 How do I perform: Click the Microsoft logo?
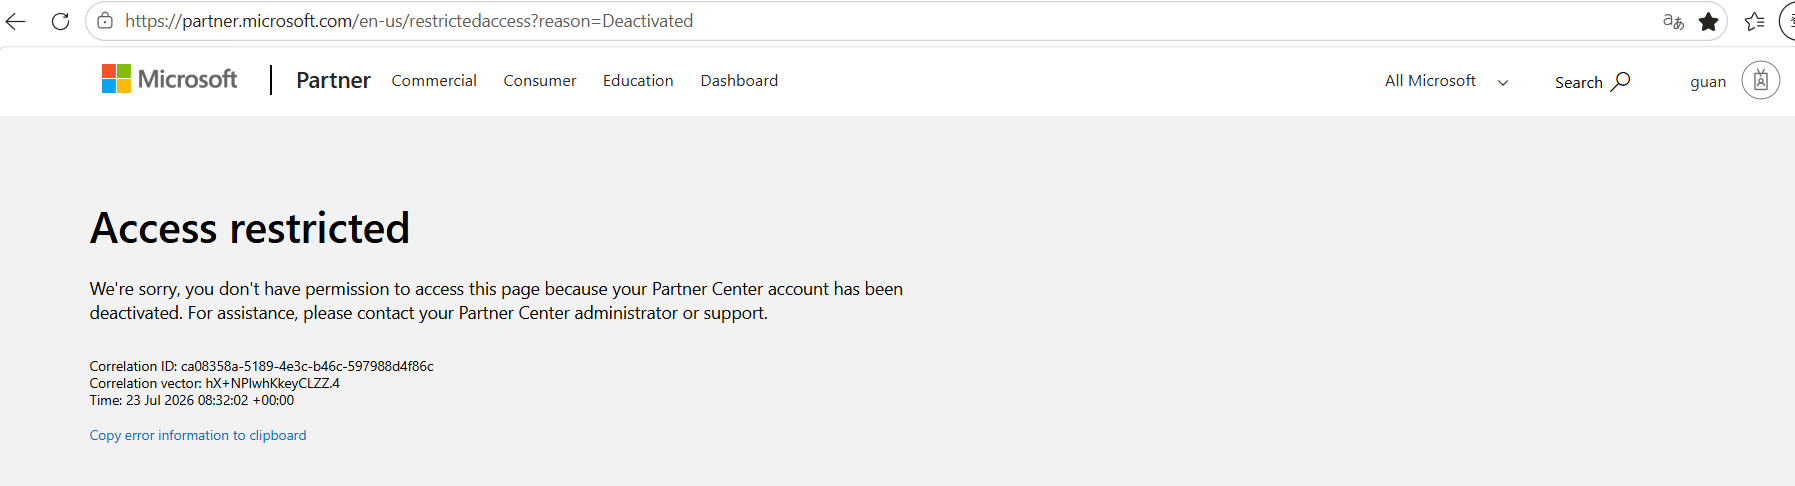click(170, 79)
